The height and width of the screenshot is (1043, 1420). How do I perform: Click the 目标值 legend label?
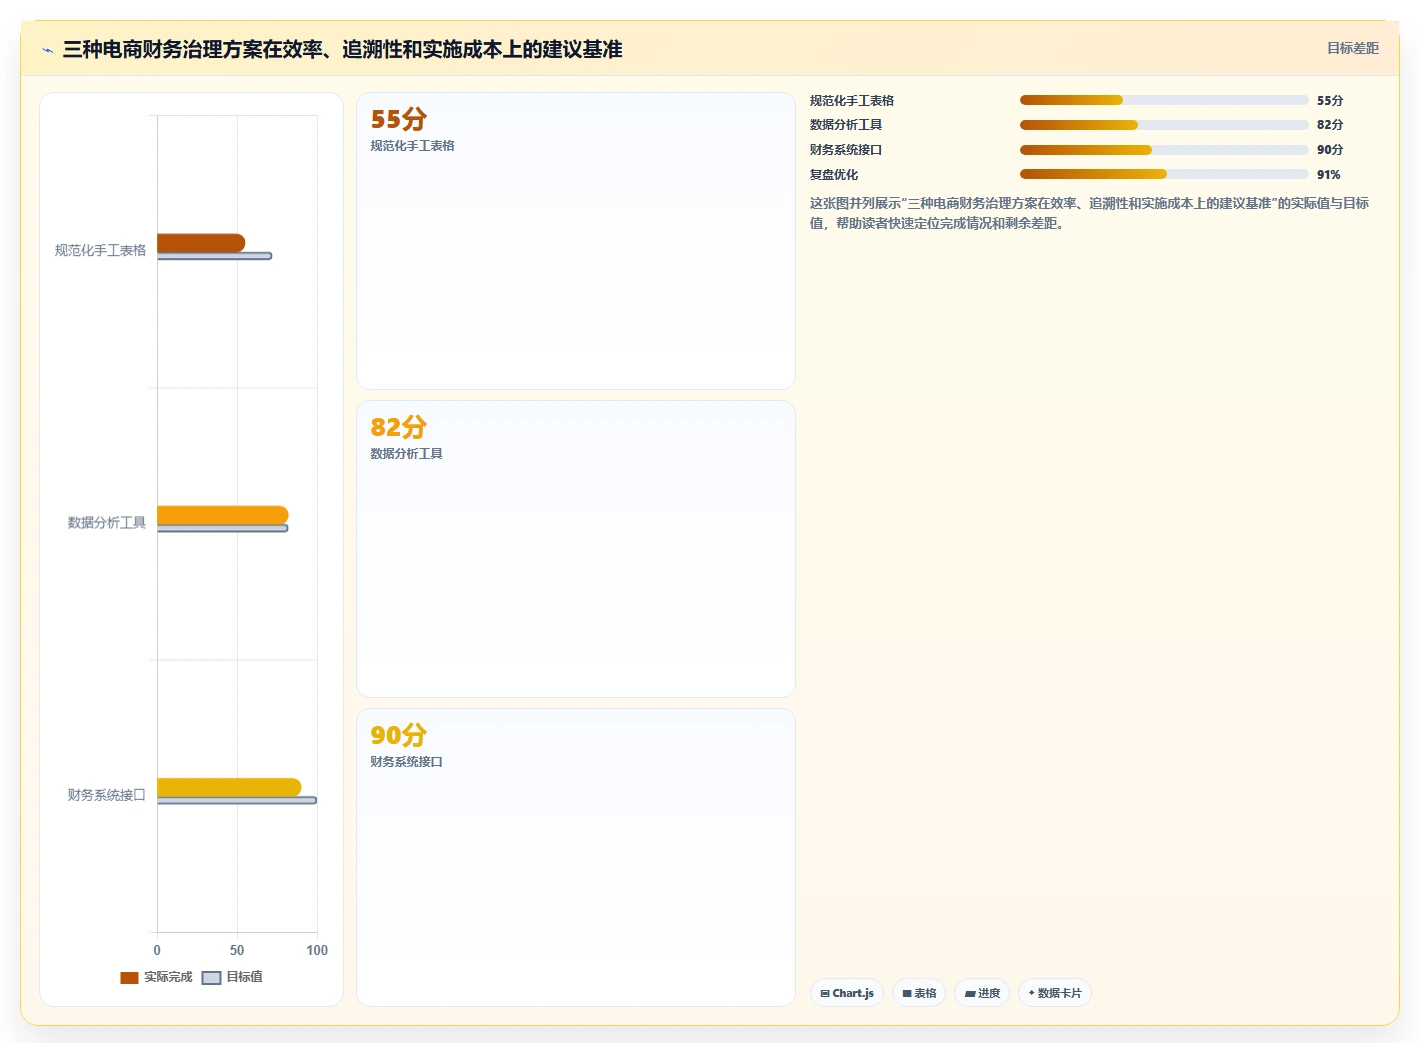[244, 977]
